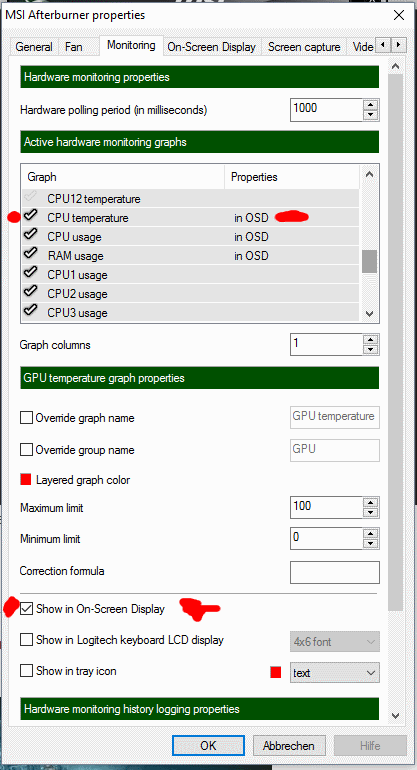The height and width of the screenshot is (770, 417).
Task: Toggle checkmark for CPU1 usage graph
Action: tap(31, 272)
